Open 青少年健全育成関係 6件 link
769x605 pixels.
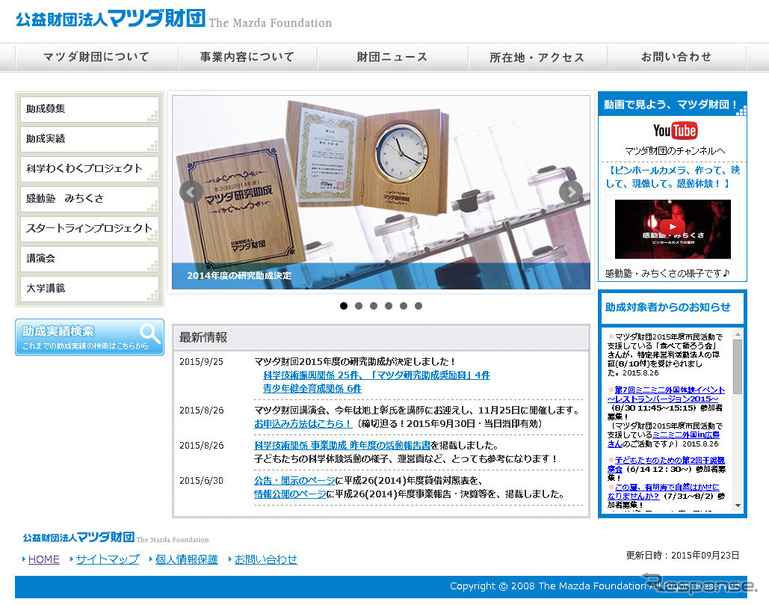tap(312, 389)
